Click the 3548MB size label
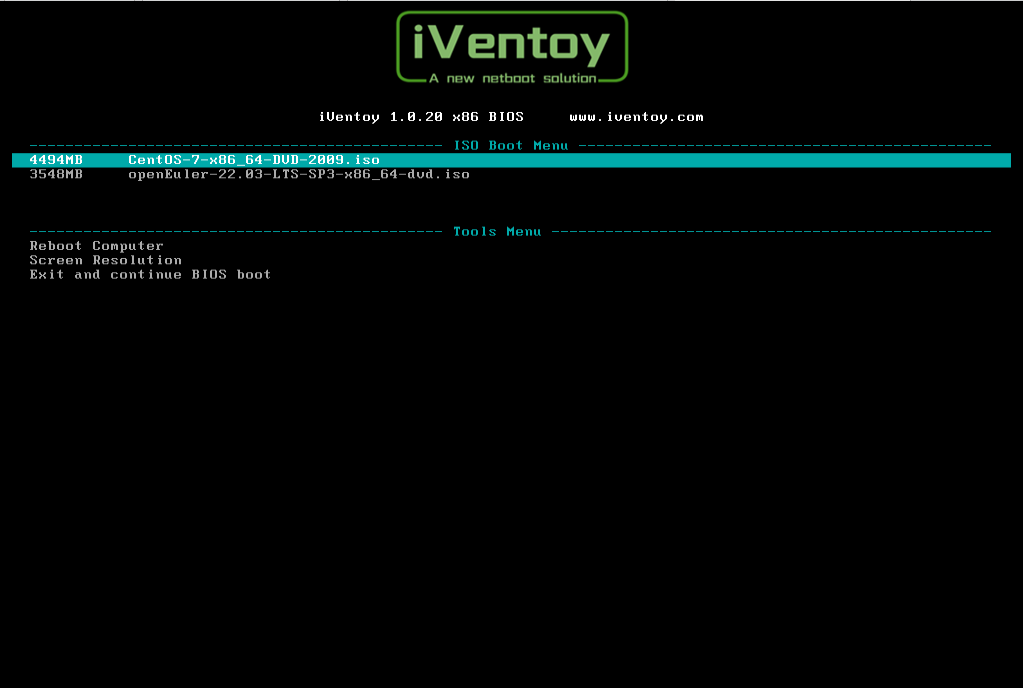The height and width of the screenshot is (689, 1024). click(x=56, y=174)
